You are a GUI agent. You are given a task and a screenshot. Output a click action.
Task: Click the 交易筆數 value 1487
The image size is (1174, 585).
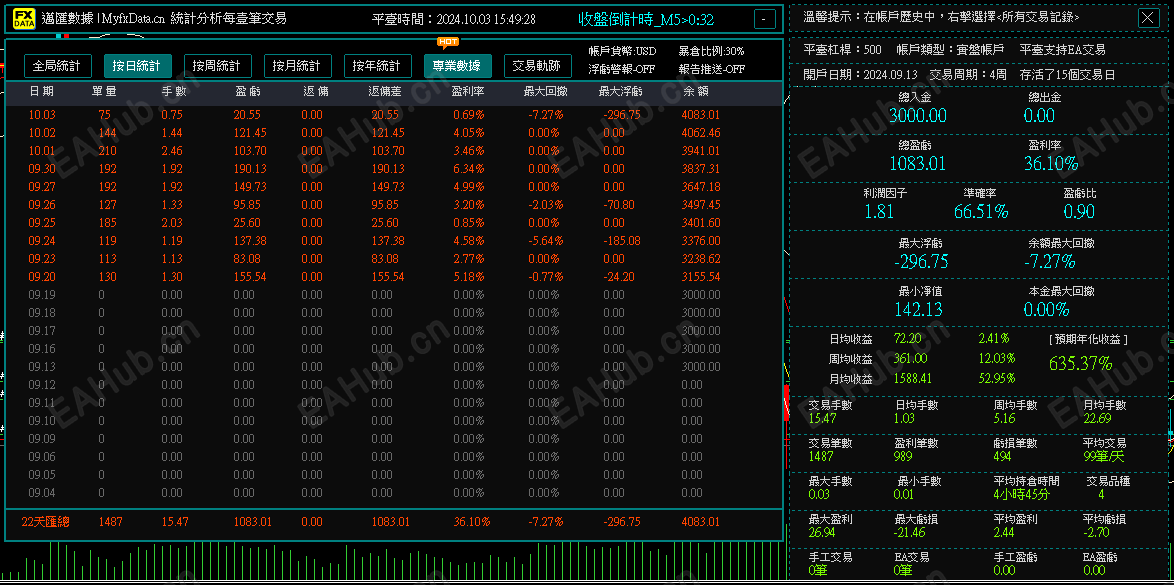click(821, 456)
